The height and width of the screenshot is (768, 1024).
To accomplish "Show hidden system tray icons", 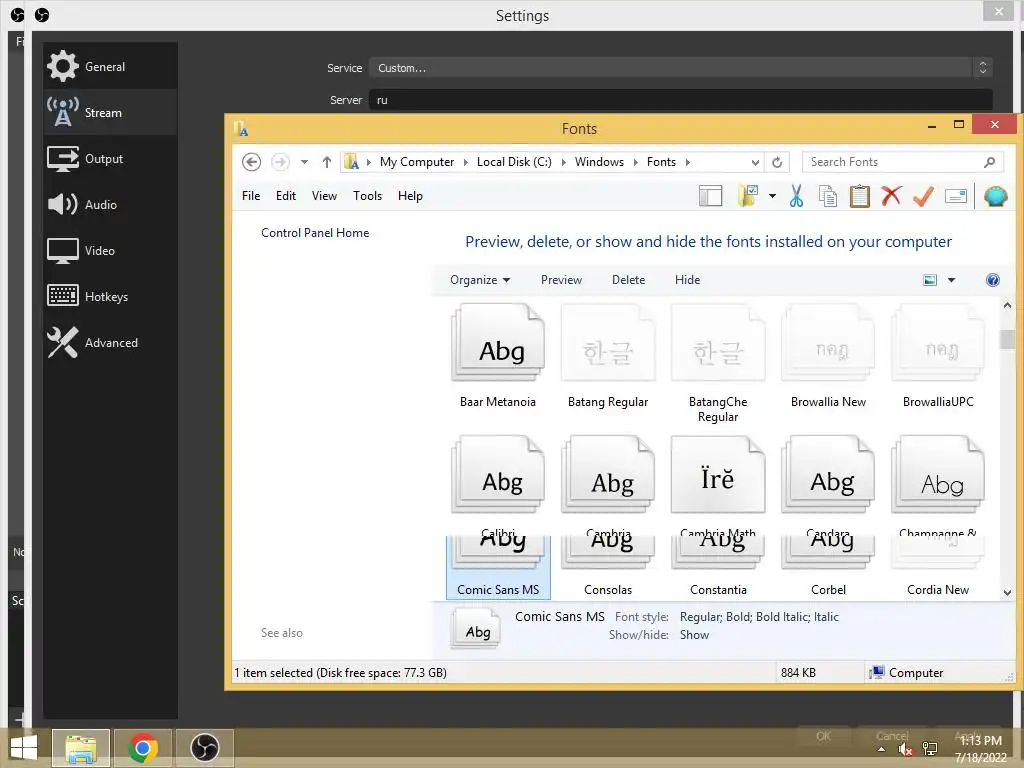I will pyautogui.click(x=882, y=749).
